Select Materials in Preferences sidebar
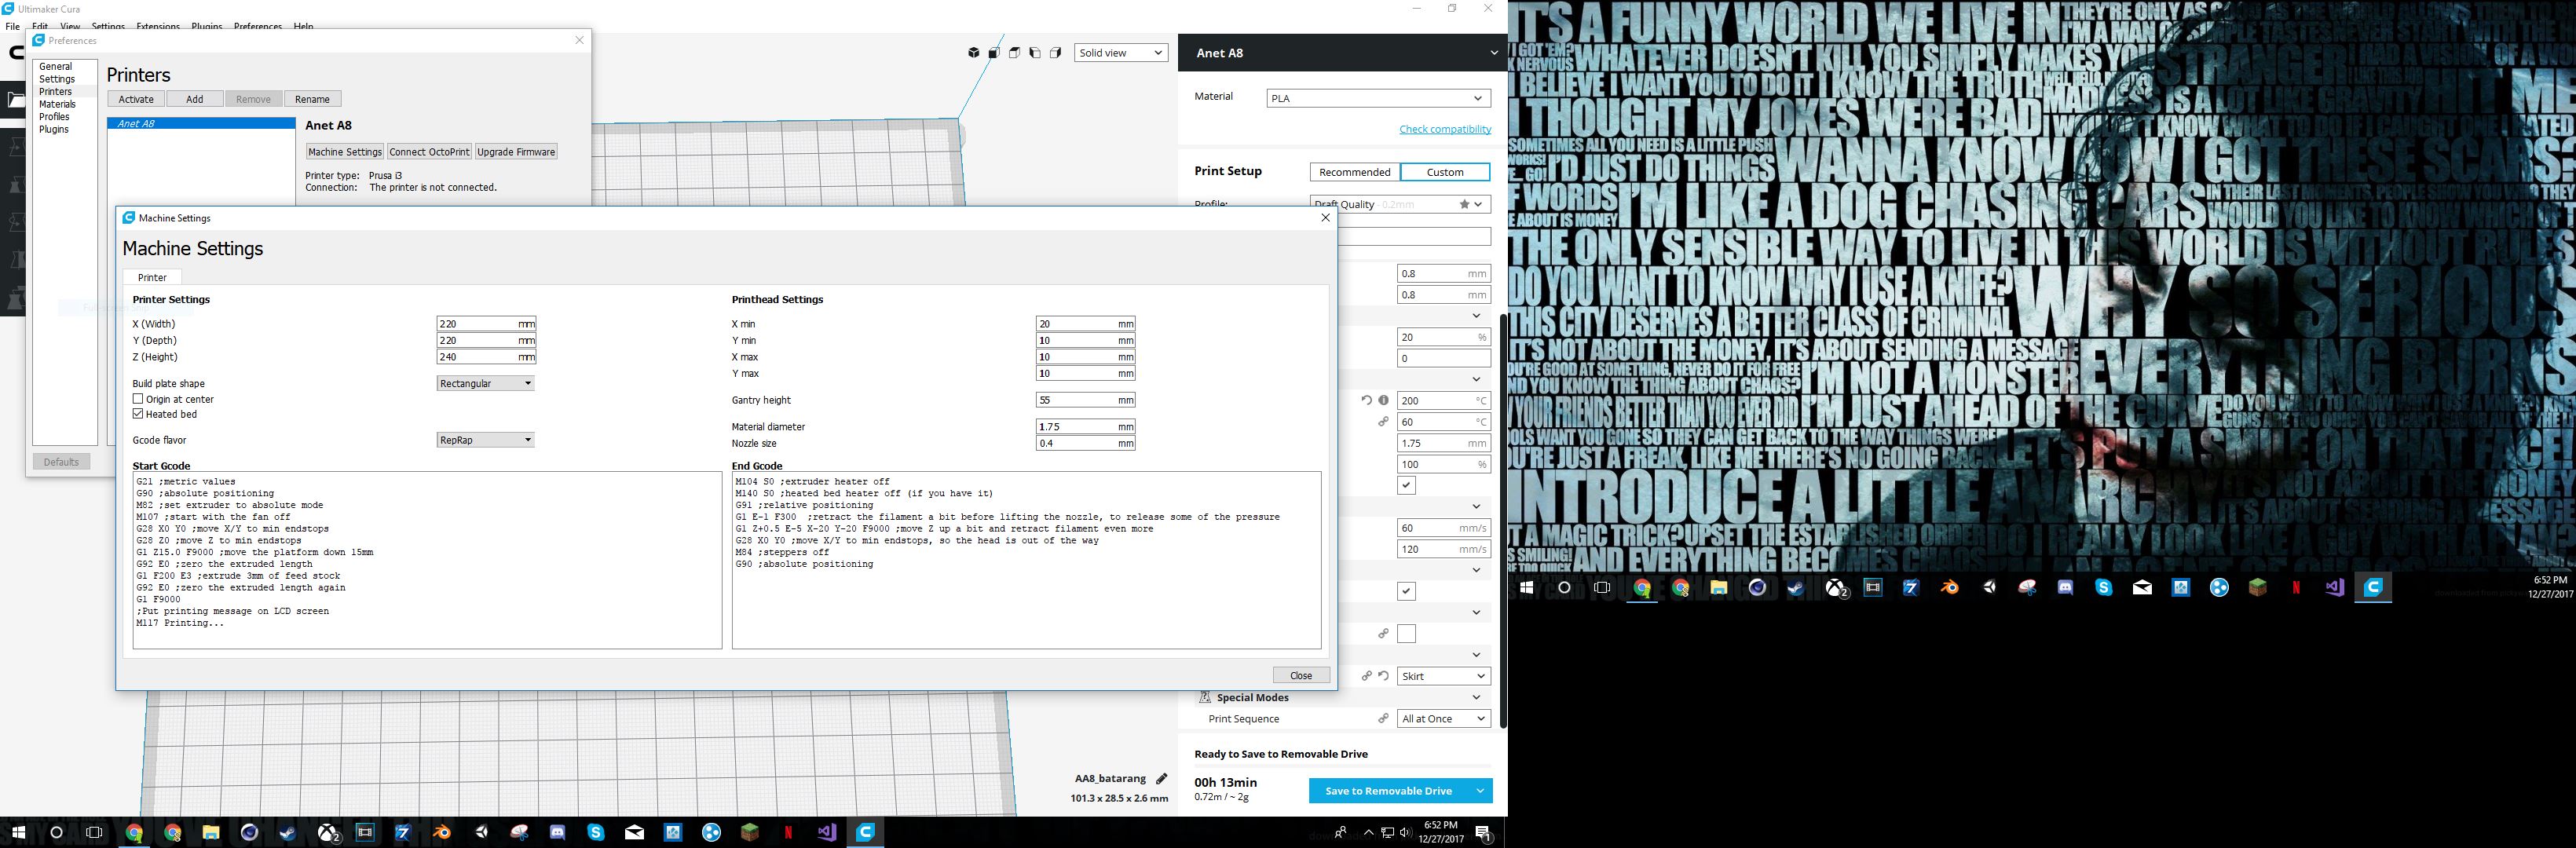 tap(57, 104)
